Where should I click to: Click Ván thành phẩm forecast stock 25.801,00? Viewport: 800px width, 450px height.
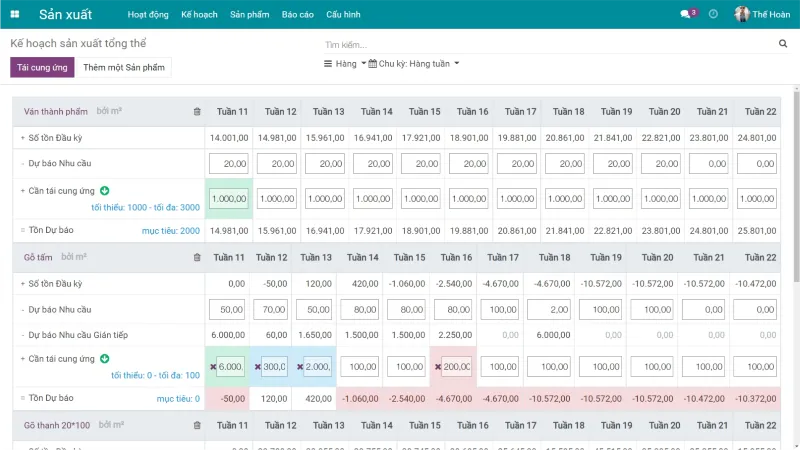click(x=757, y=231)
